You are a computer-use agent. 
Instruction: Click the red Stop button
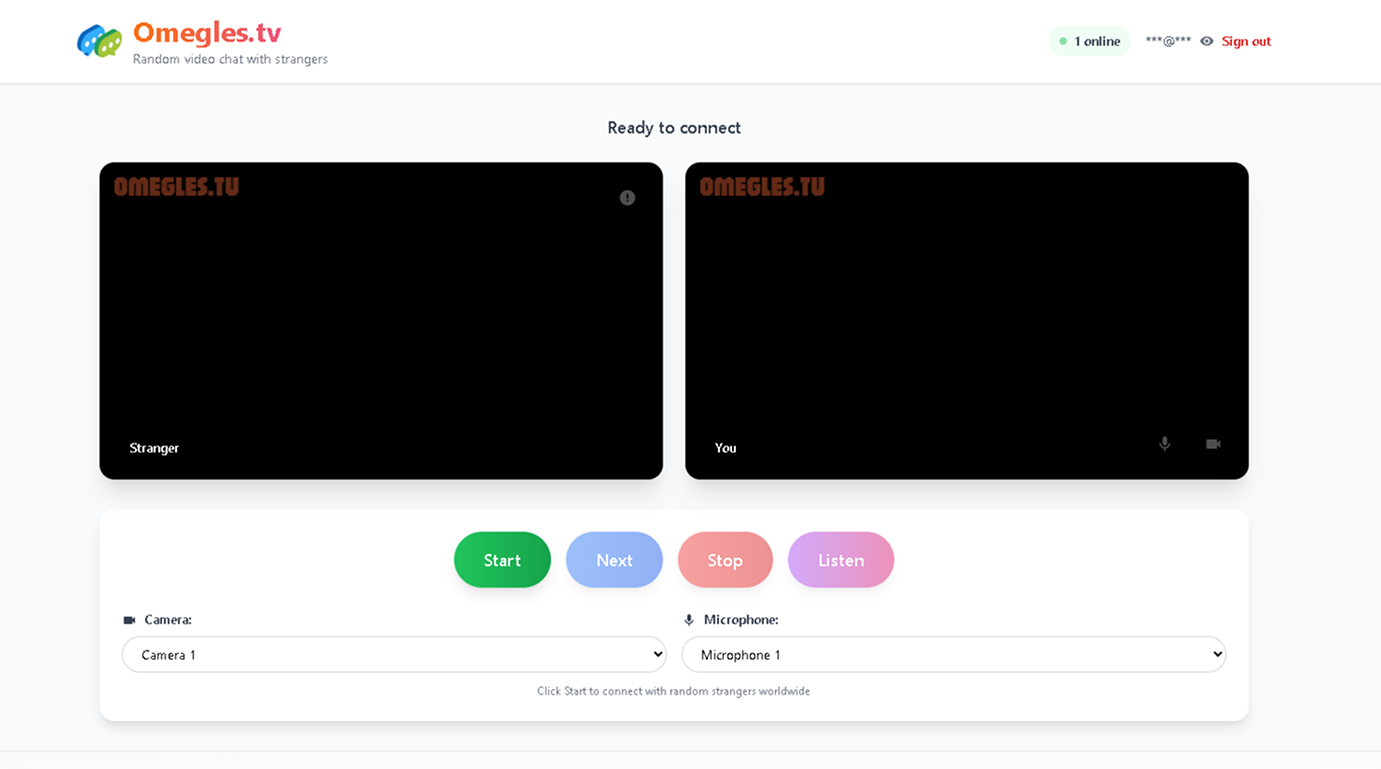725,560
